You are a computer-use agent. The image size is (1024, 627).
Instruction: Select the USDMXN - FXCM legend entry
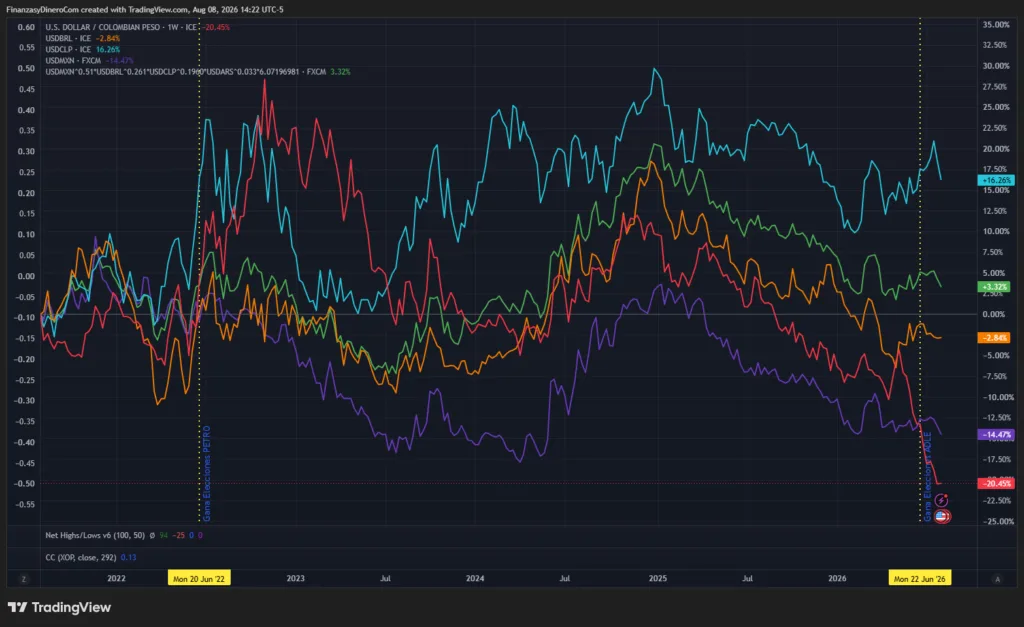click(73, 61)
